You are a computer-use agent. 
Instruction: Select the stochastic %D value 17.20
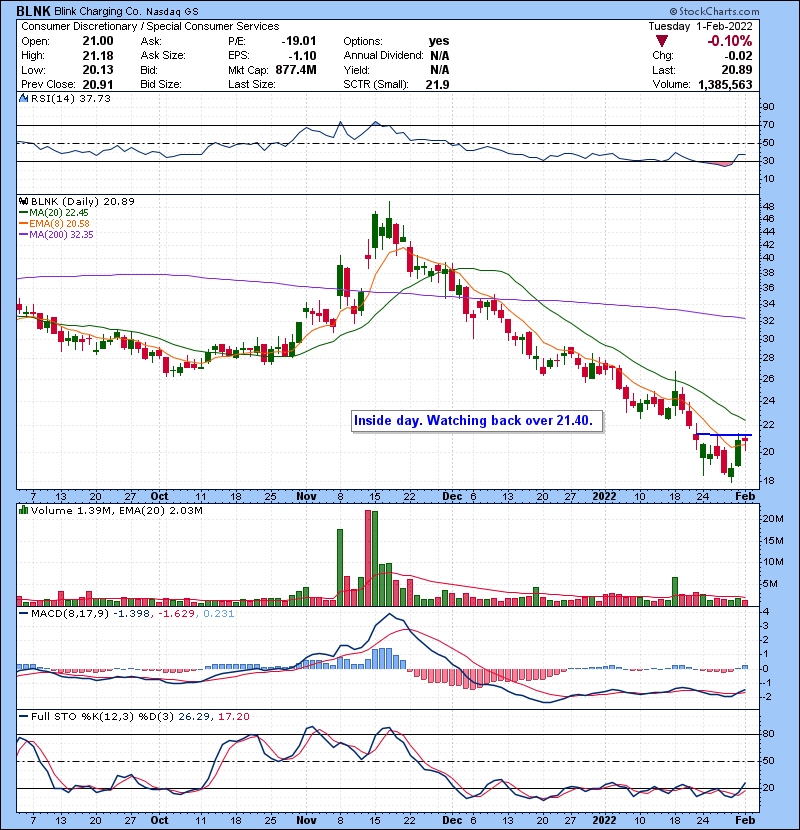click(233, 716)
